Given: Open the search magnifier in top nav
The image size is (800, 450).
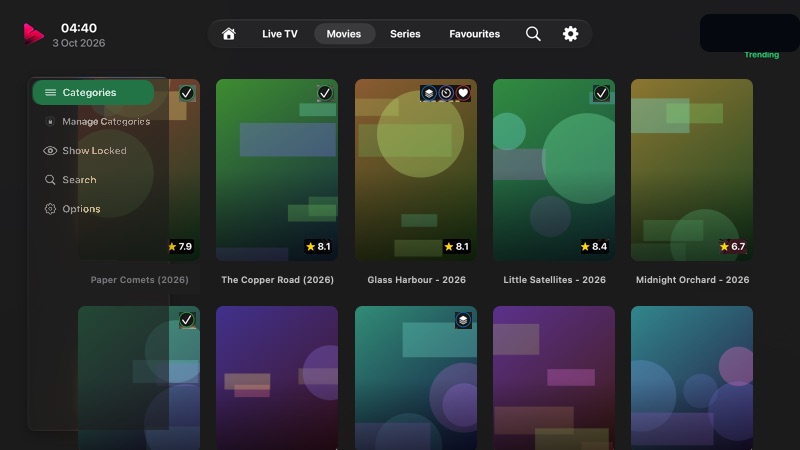Looking at the screenshot, I should 533,34.
